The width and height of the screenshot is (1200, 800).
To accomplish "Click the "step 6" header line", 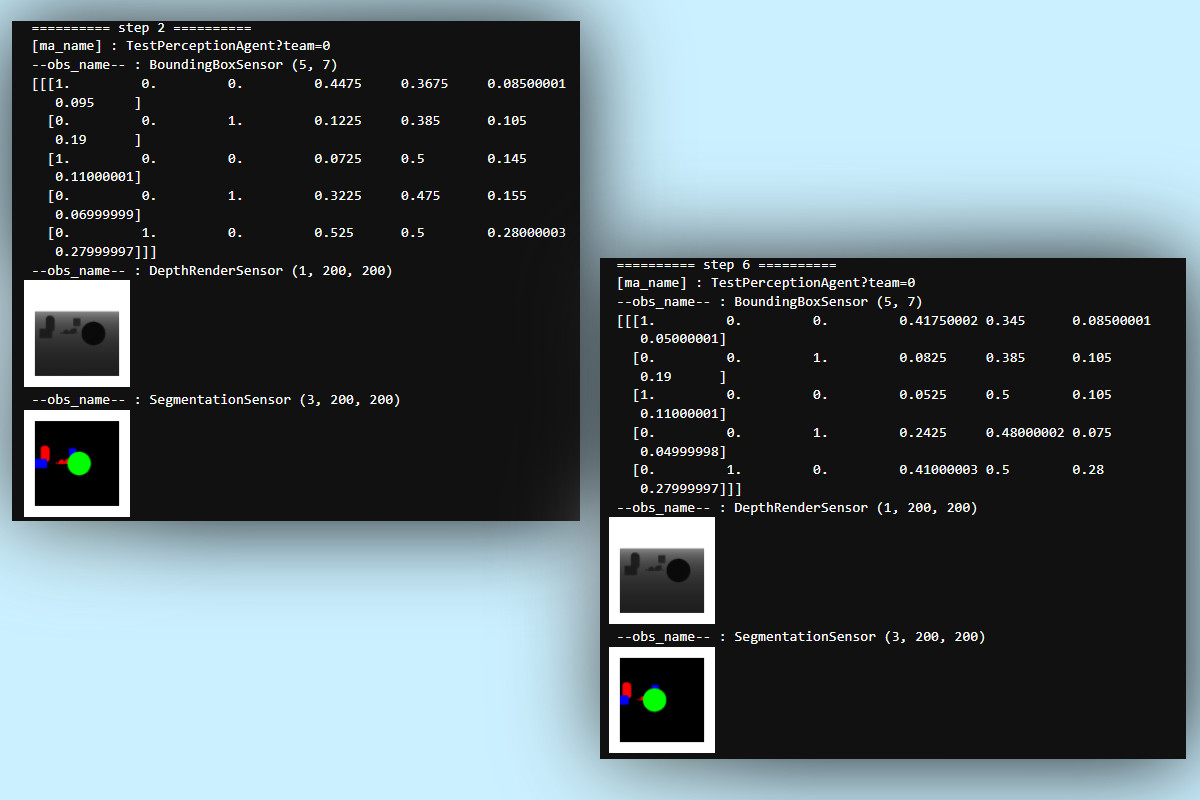I will [x=726, y=265].
